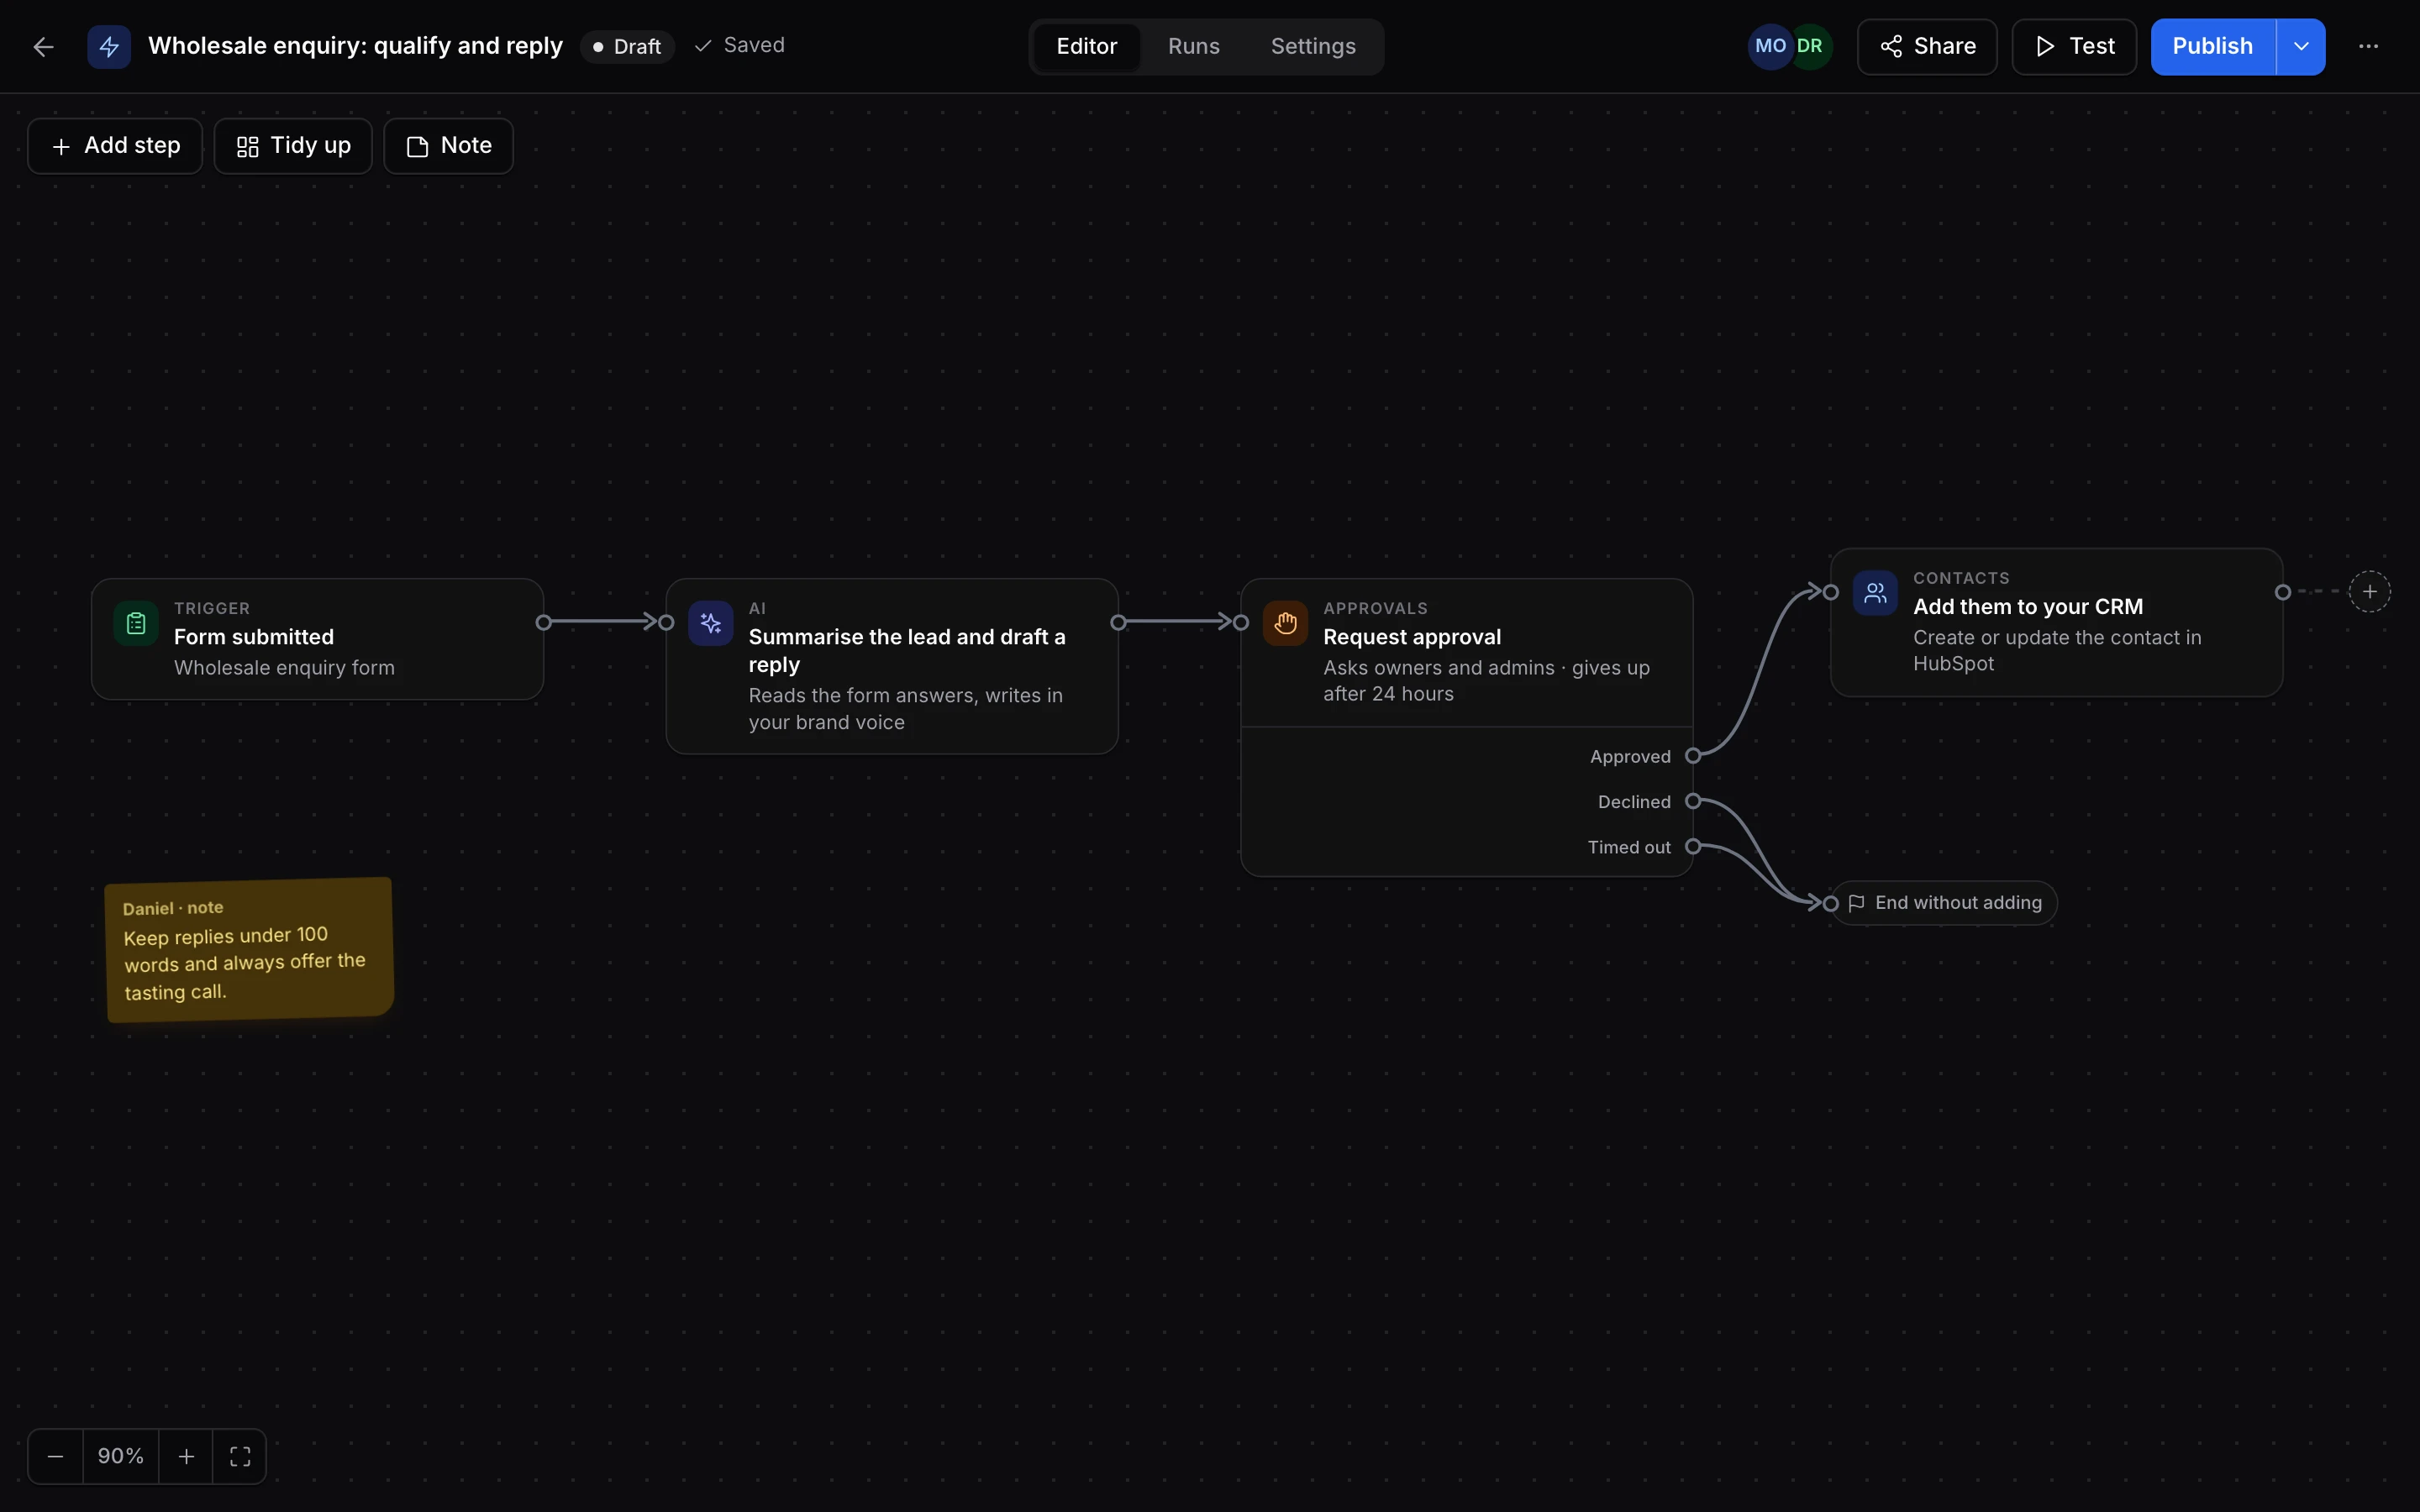The height and width of the screenshot is (1512, 2420).
Task: Tidy up the canvas layout
Action: 293,146
